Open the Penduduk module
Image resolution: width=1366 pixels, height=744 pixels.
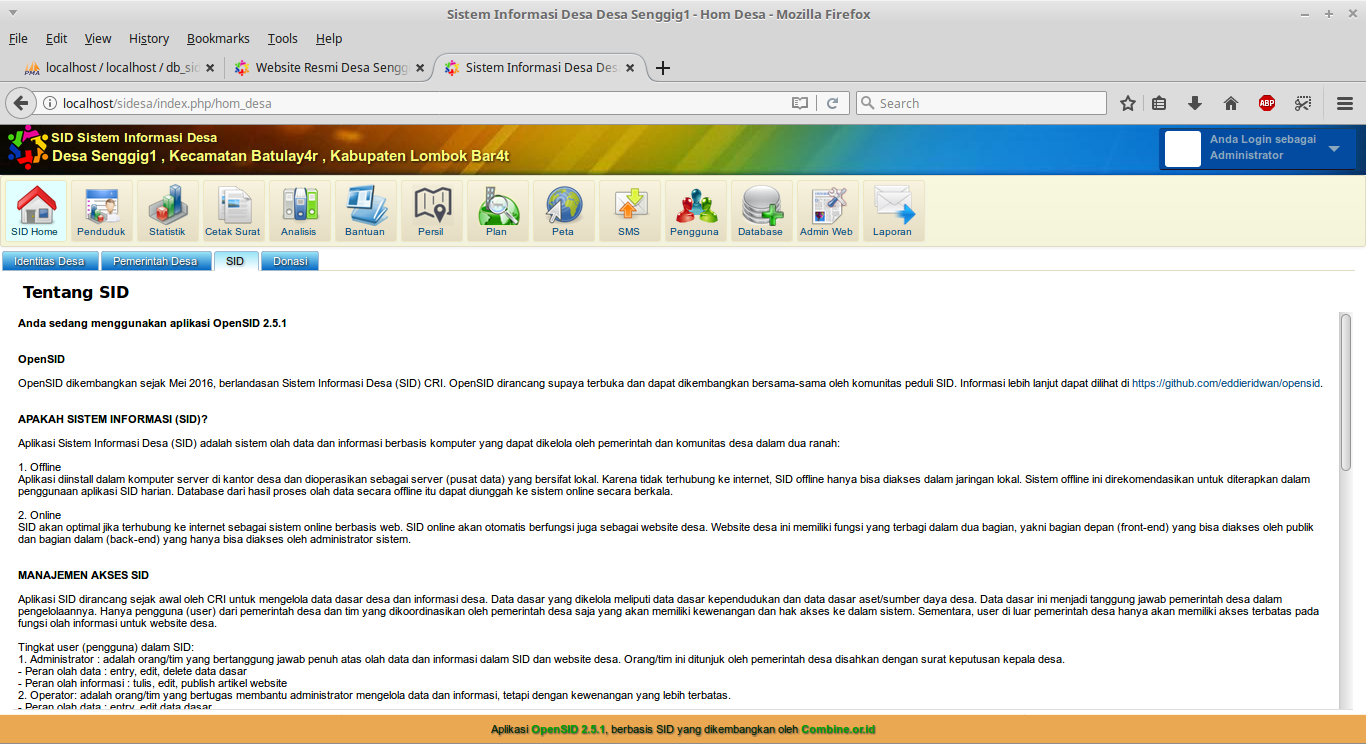click(101, 211)
